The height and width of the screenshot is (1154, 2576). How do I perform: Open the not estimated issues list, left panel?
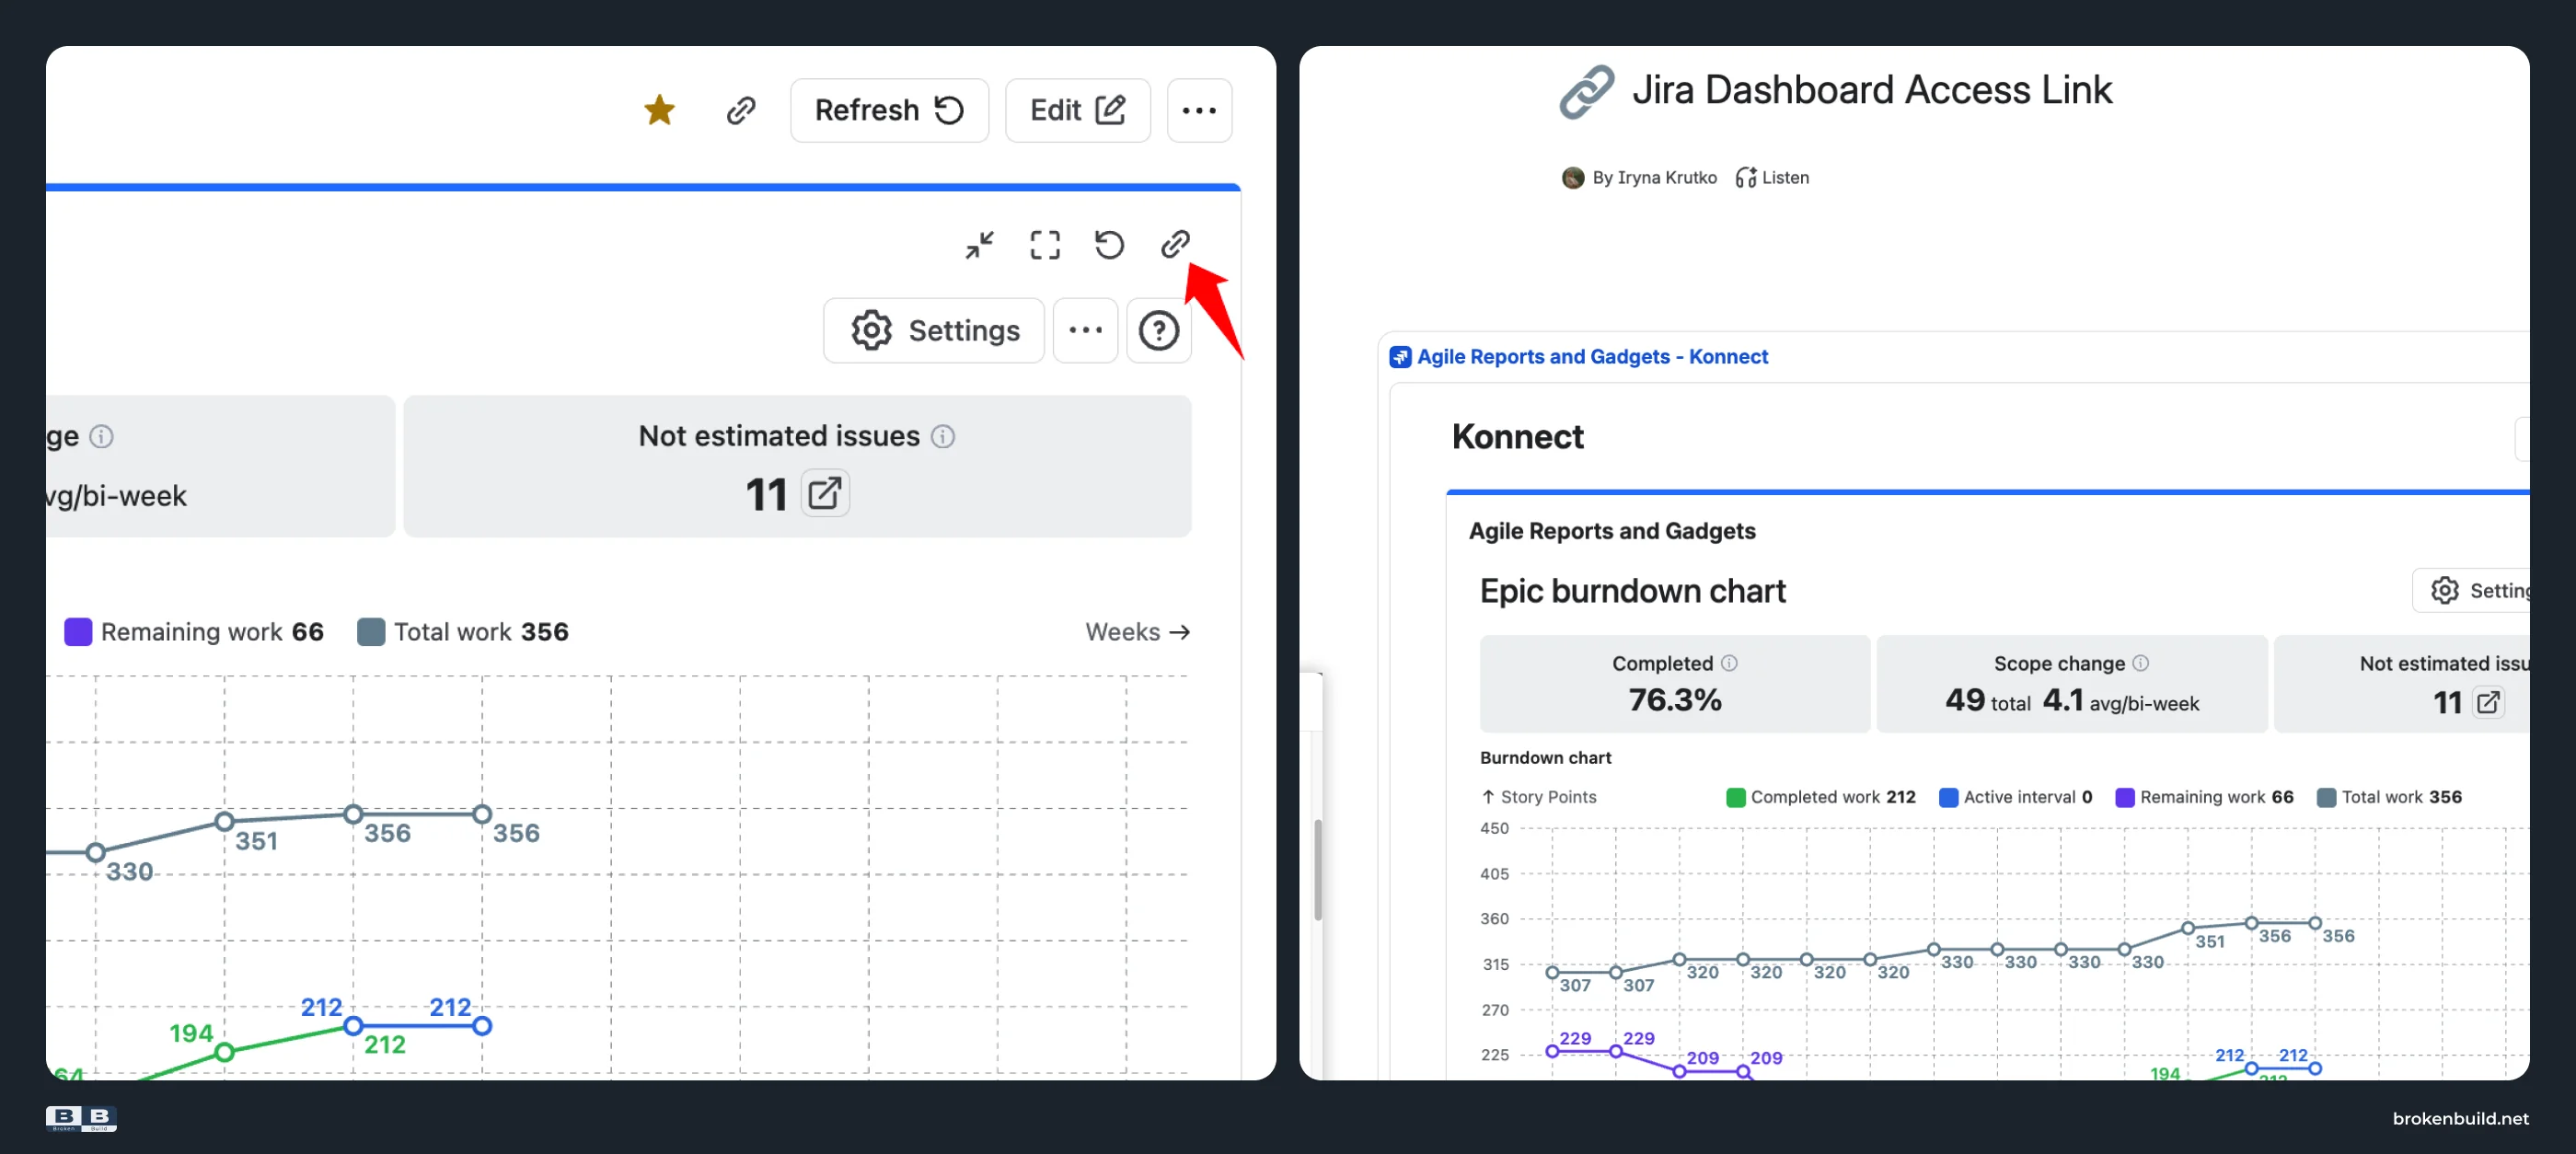[x=825, y=493]
